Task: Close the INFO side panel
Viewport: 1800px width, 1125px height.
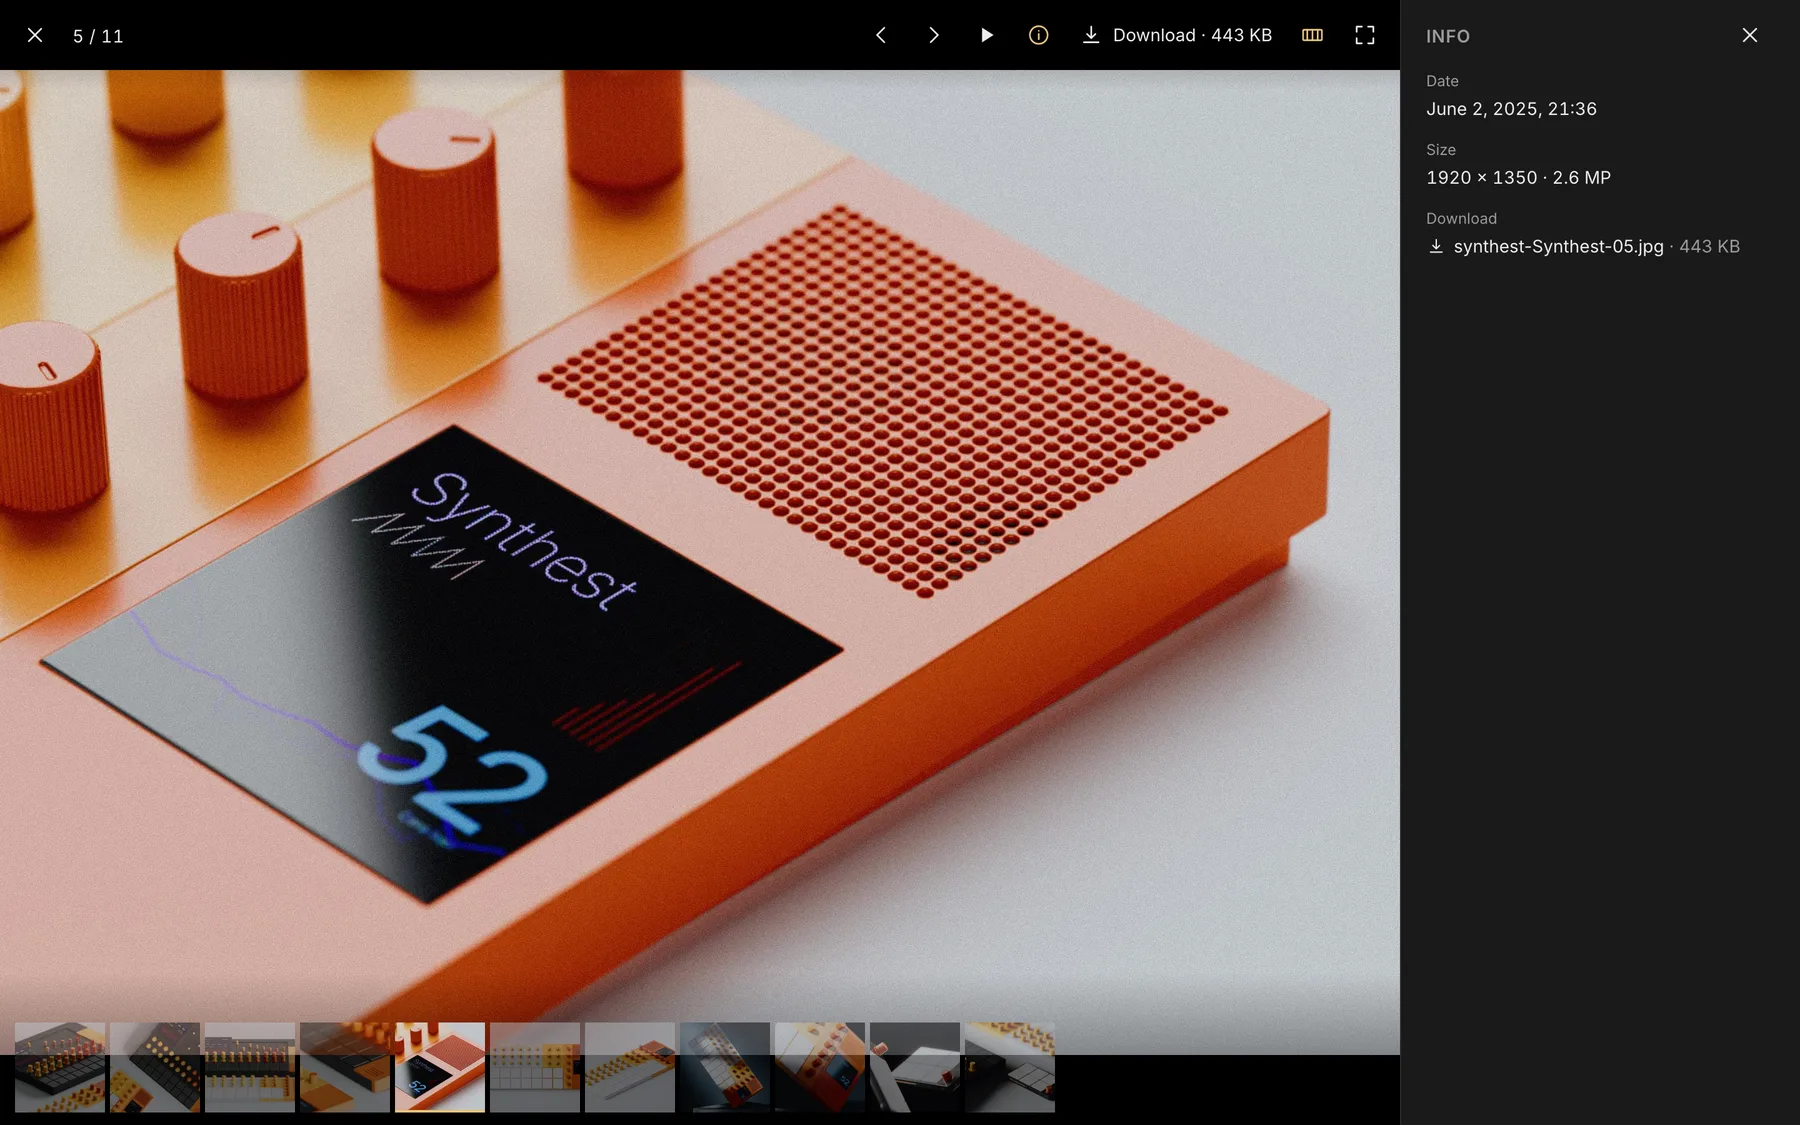Action: 1750,35
